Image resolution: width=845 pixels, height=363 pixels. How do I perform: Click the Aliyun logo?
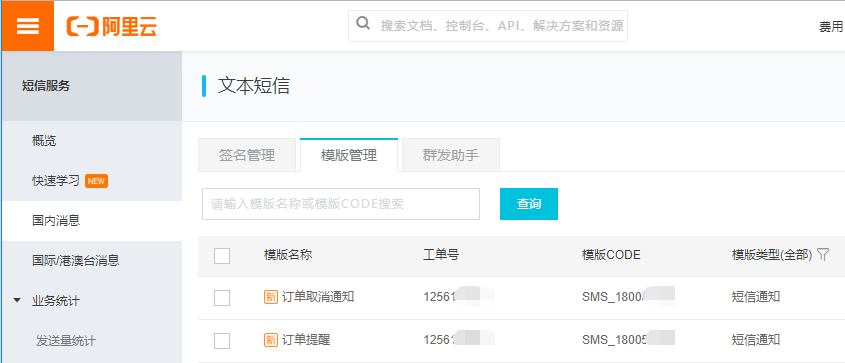(112, 26)
